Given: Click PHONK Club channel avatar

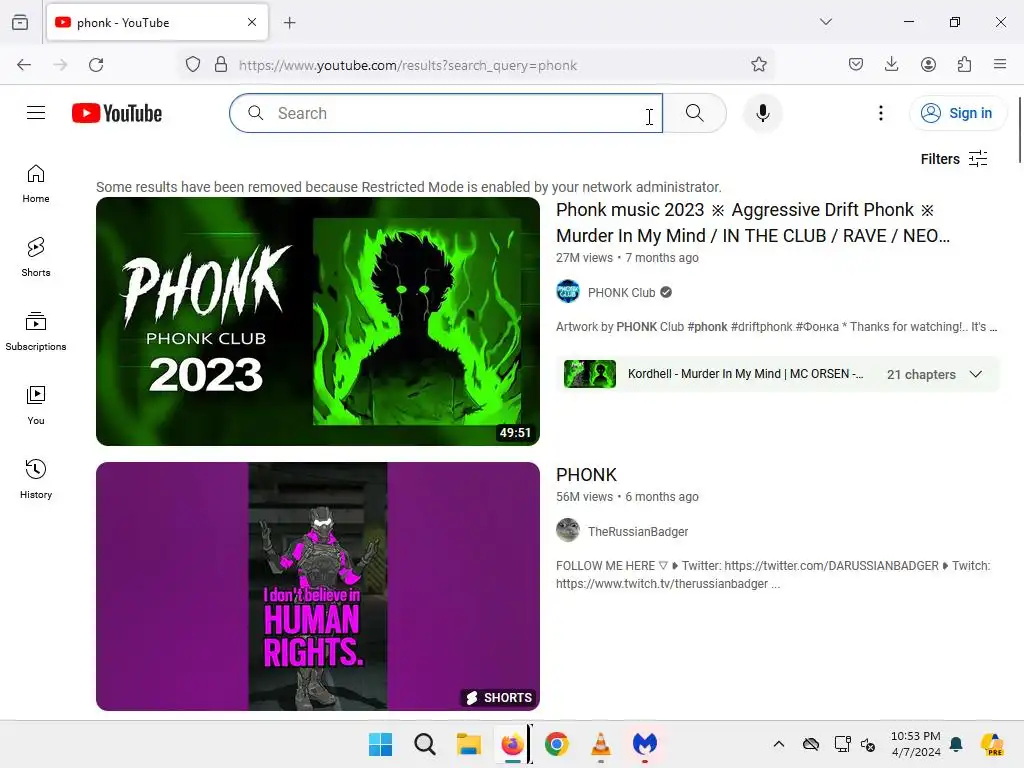Looking at the screenshot, I should click(x=568, y=292).
